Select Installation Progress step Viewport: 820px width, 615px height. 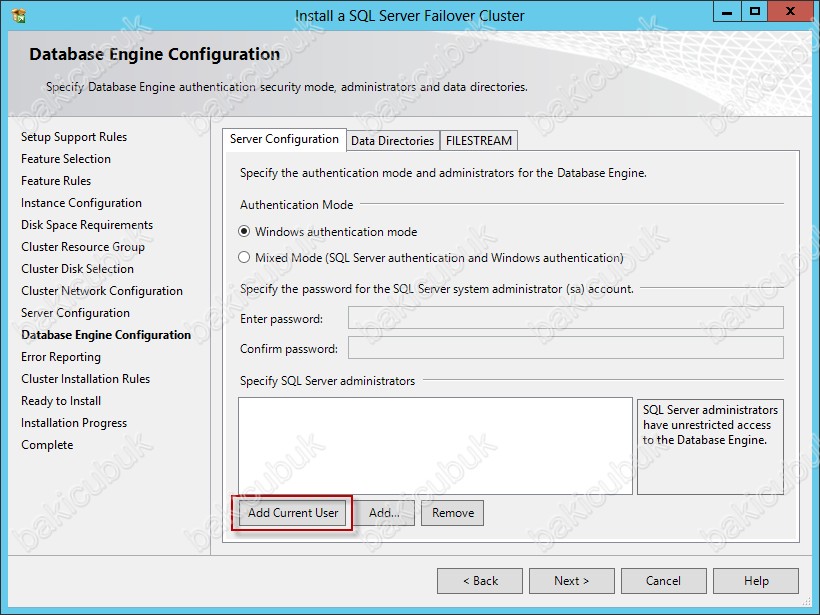[x=74, y=423]
